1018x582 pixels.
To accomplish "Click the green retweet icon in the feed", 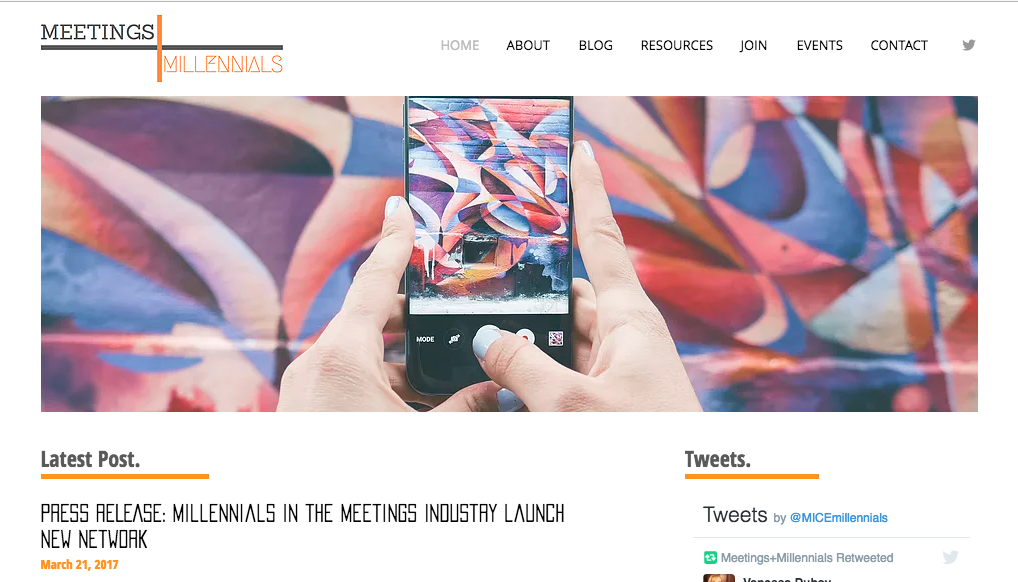I will (x=710, y=557).
